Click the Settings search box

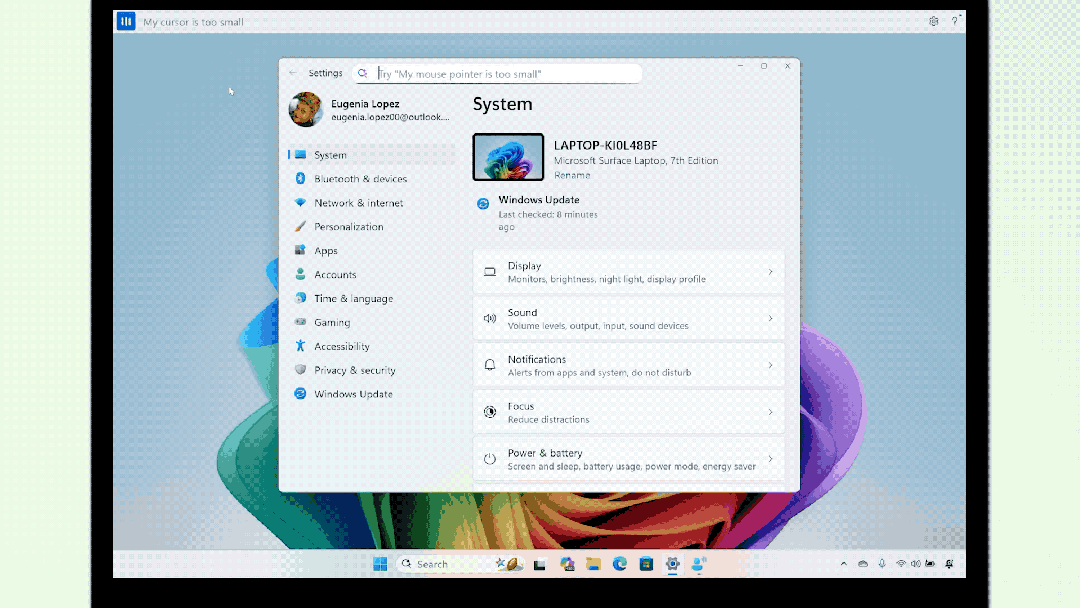(500, 73)
